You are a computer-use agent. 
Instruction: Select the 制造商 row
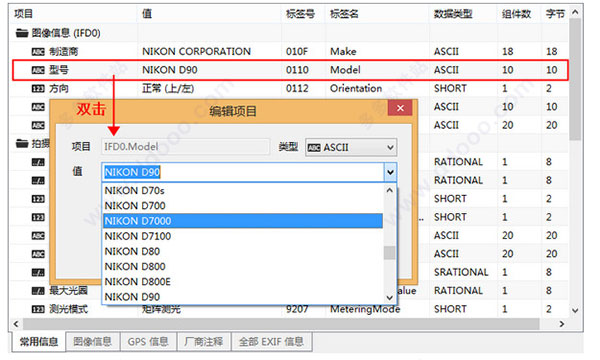pos(289,52)
